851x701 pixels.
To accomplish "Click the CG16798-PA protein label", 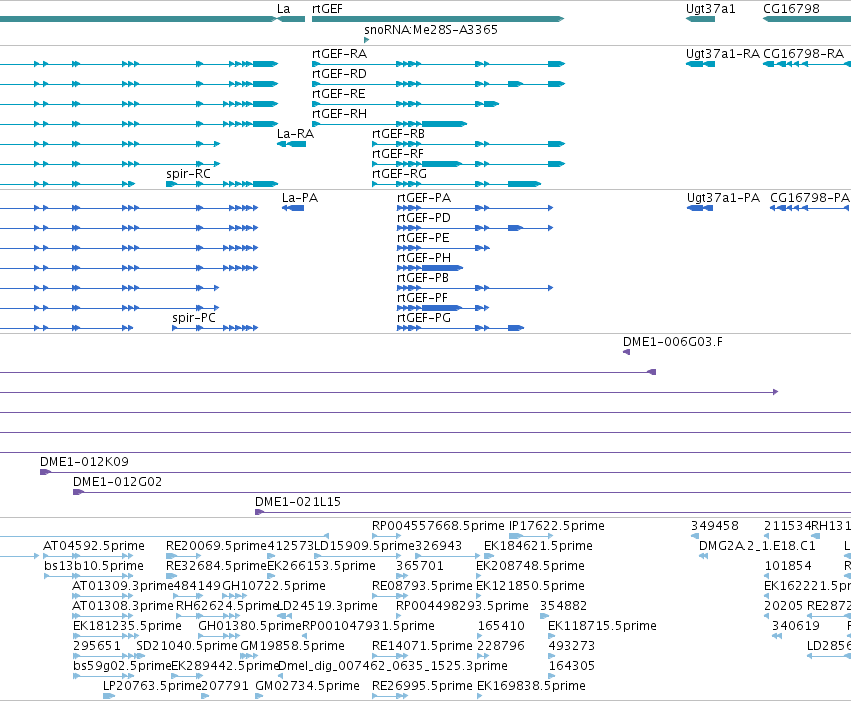I will coord(810,198).
